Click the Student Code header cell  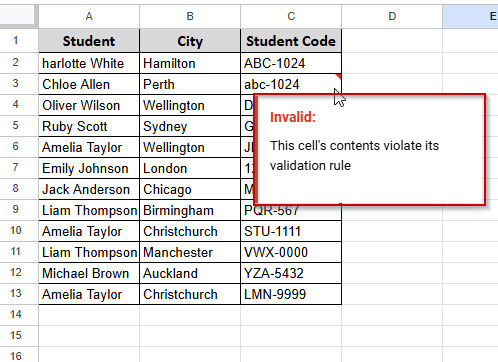point(291,41)
